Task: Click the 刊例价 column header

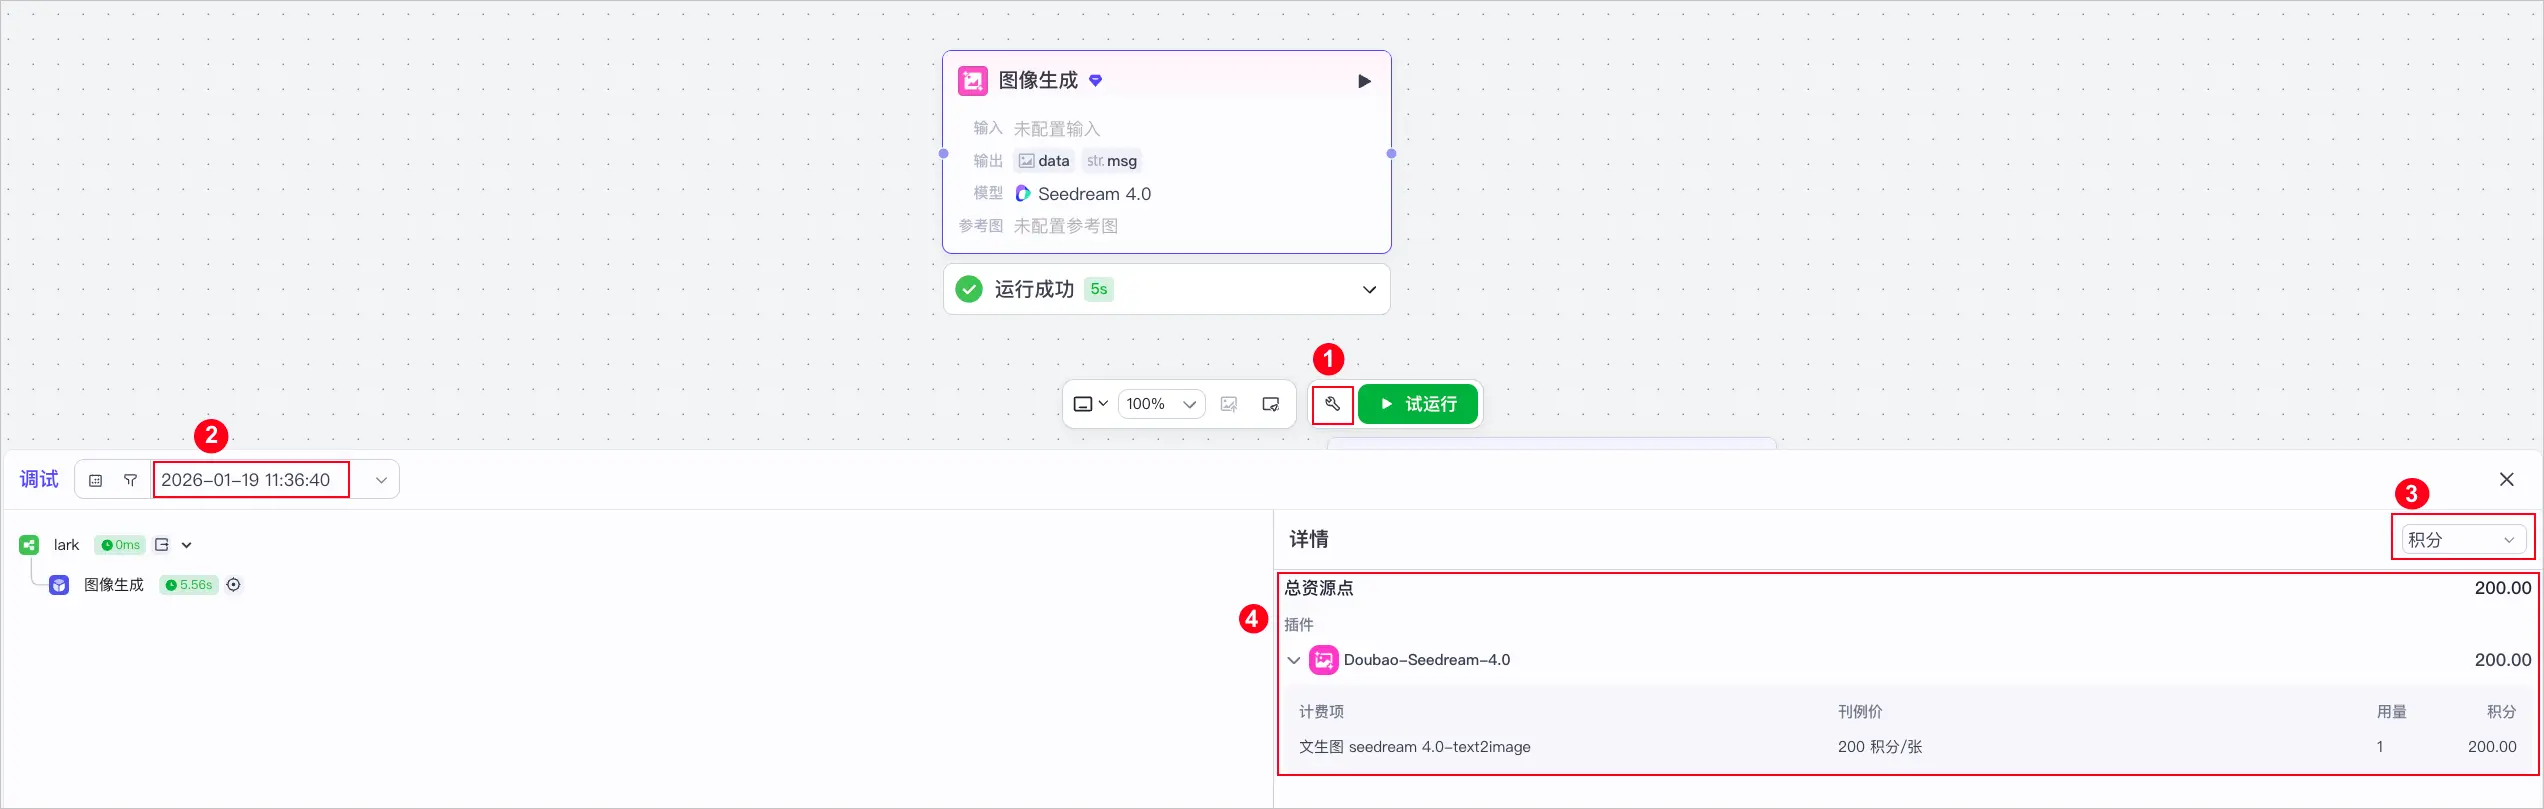Action: (x=1860, y=712)
